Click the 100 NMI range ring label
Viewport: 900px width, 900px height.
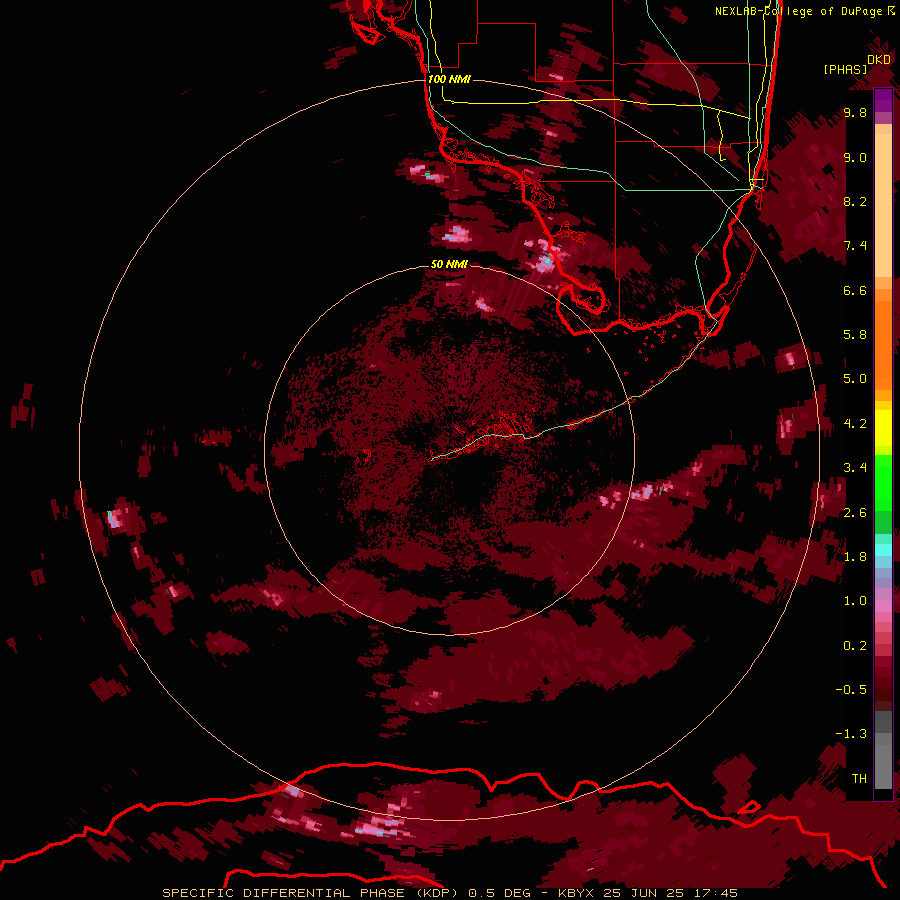pyautogui.click(x=449, y=79)
